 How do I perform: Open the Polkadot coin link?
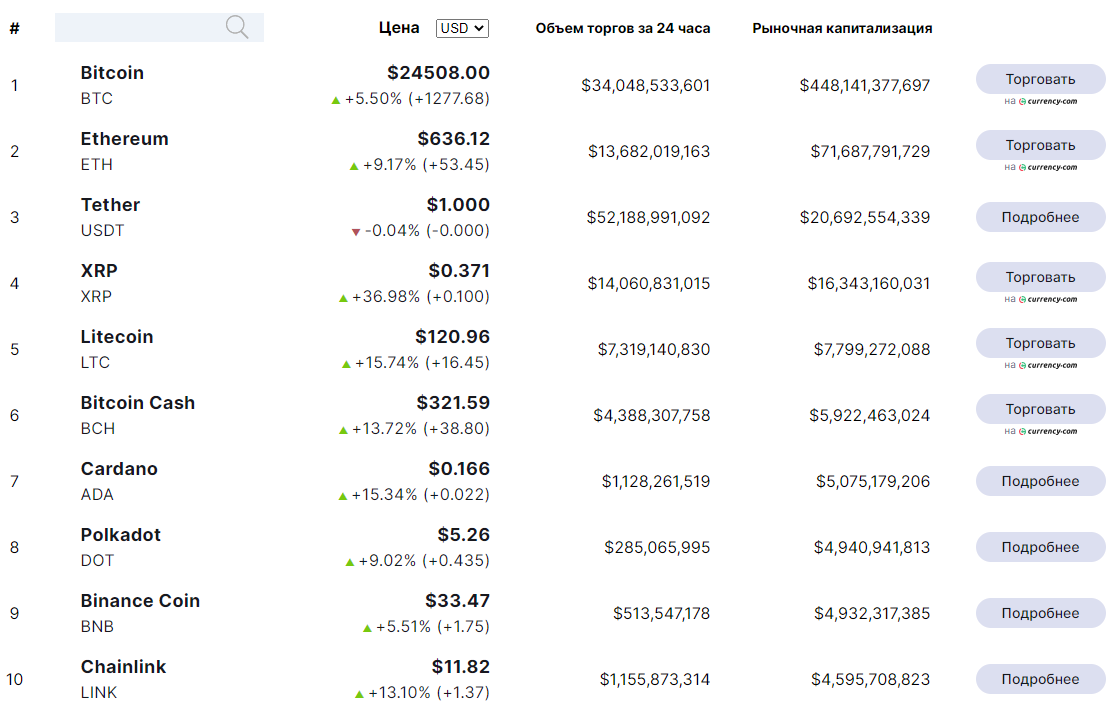pos(120,535)
